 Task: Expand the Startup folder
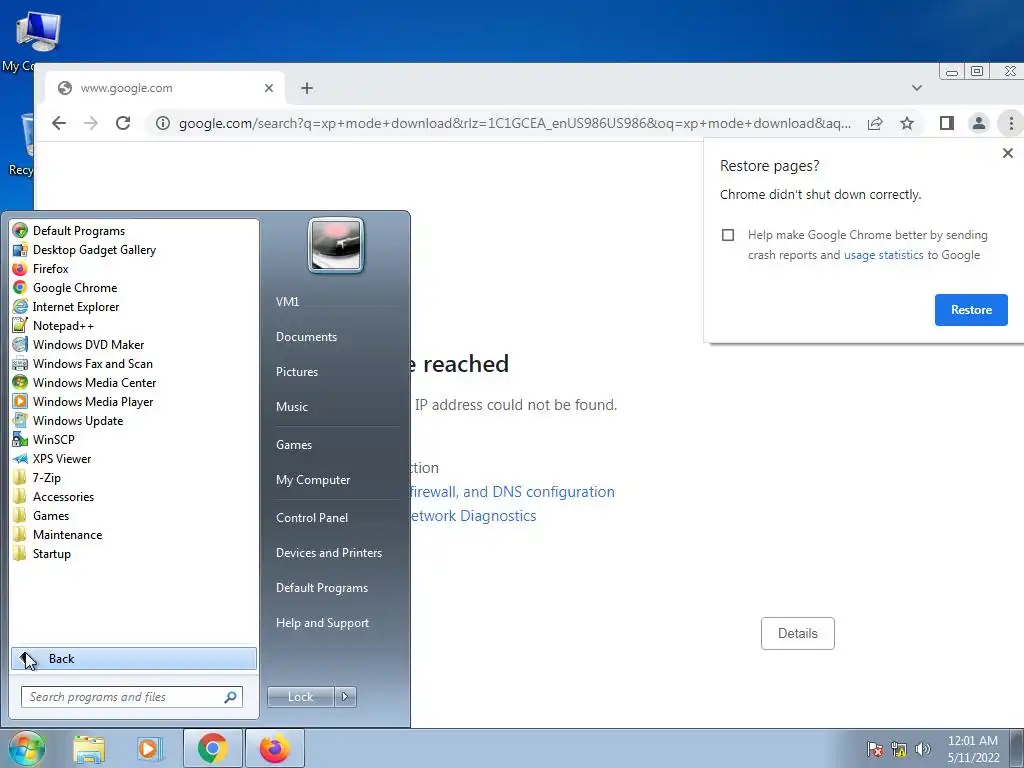click(x=42, y=552)
